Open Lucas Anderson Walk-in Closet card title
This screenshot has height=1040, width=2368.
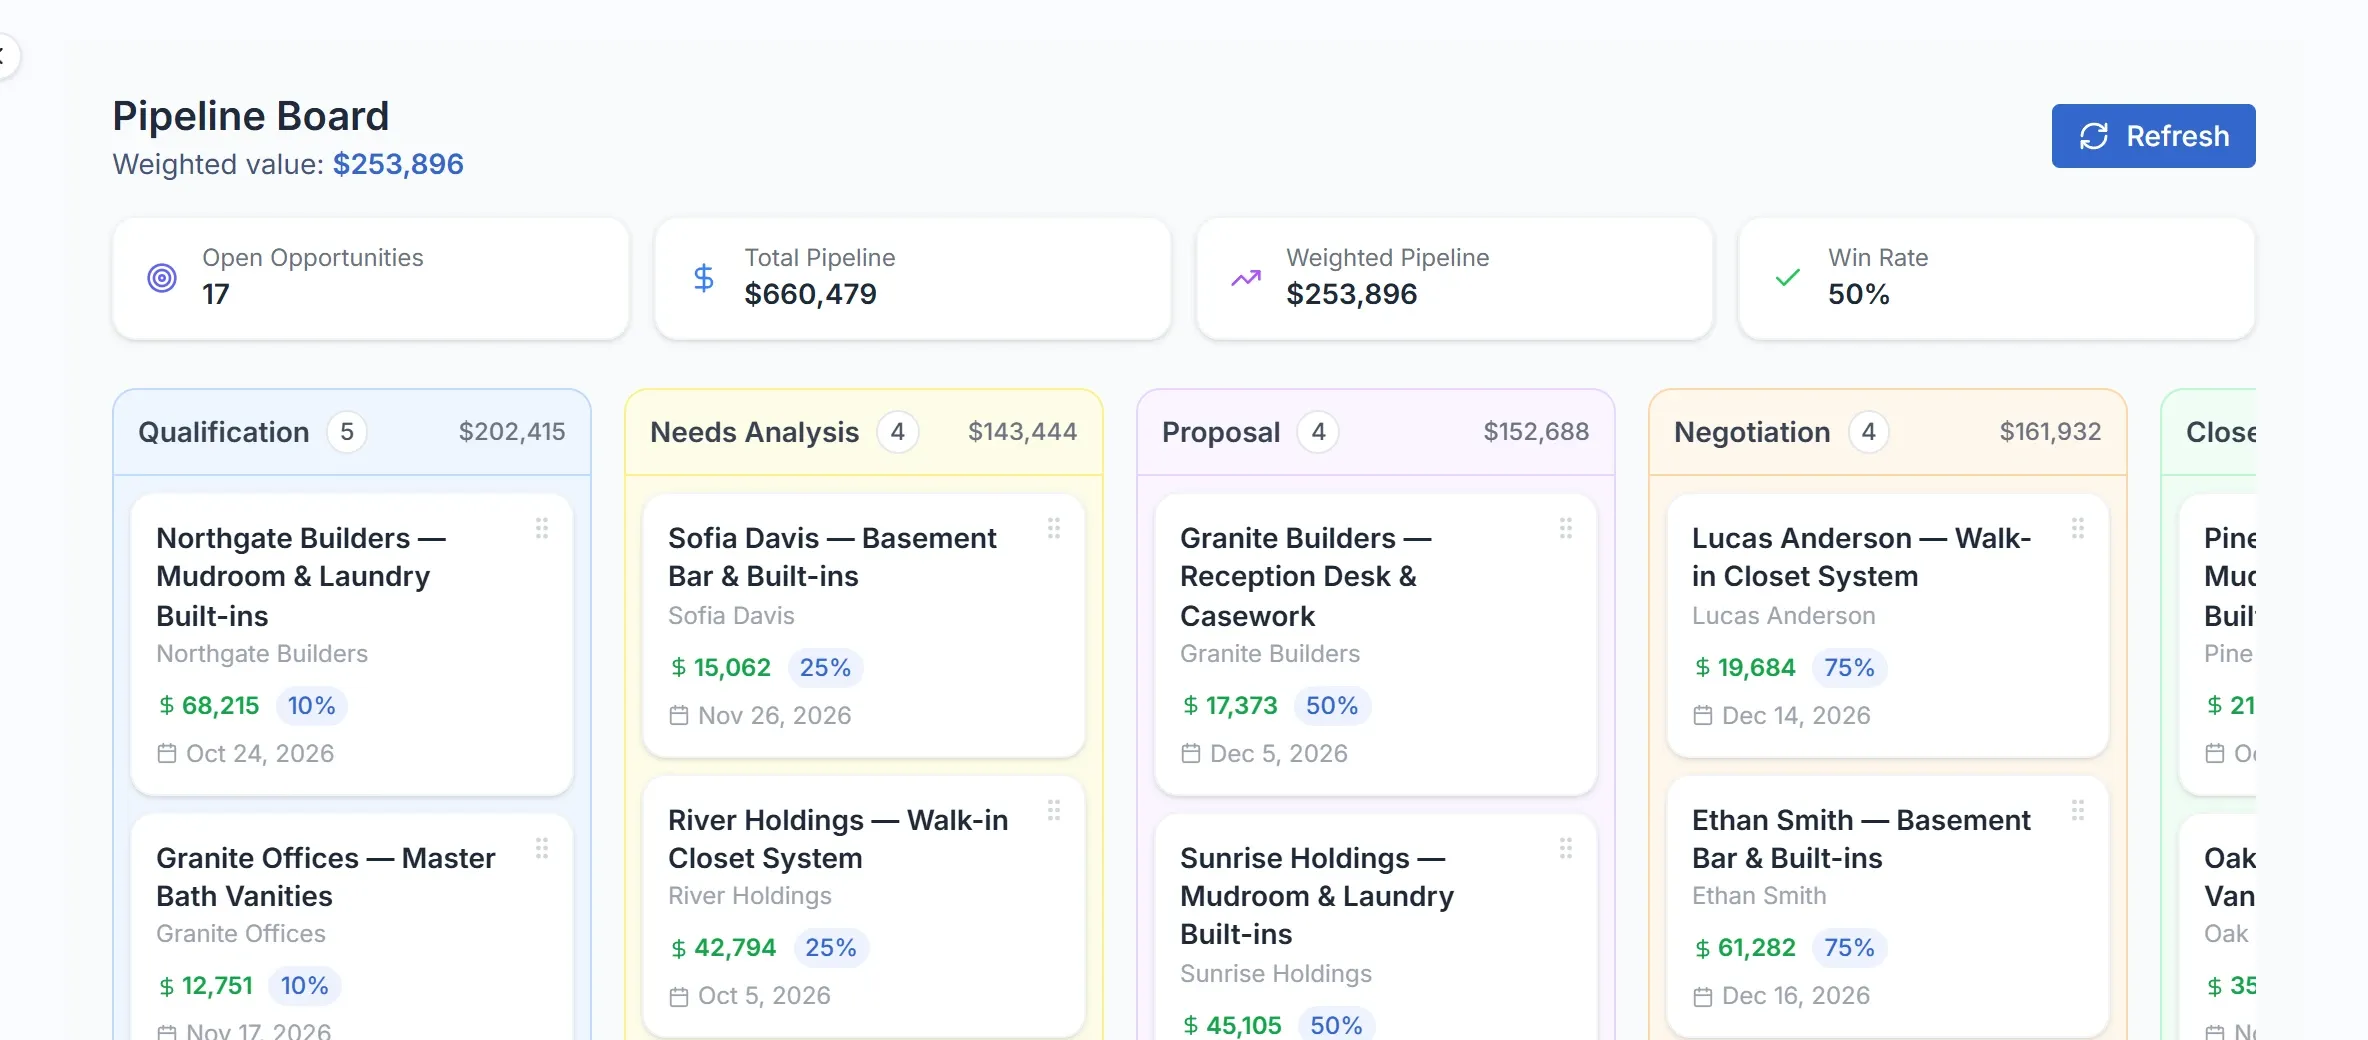coord(1862,557)
